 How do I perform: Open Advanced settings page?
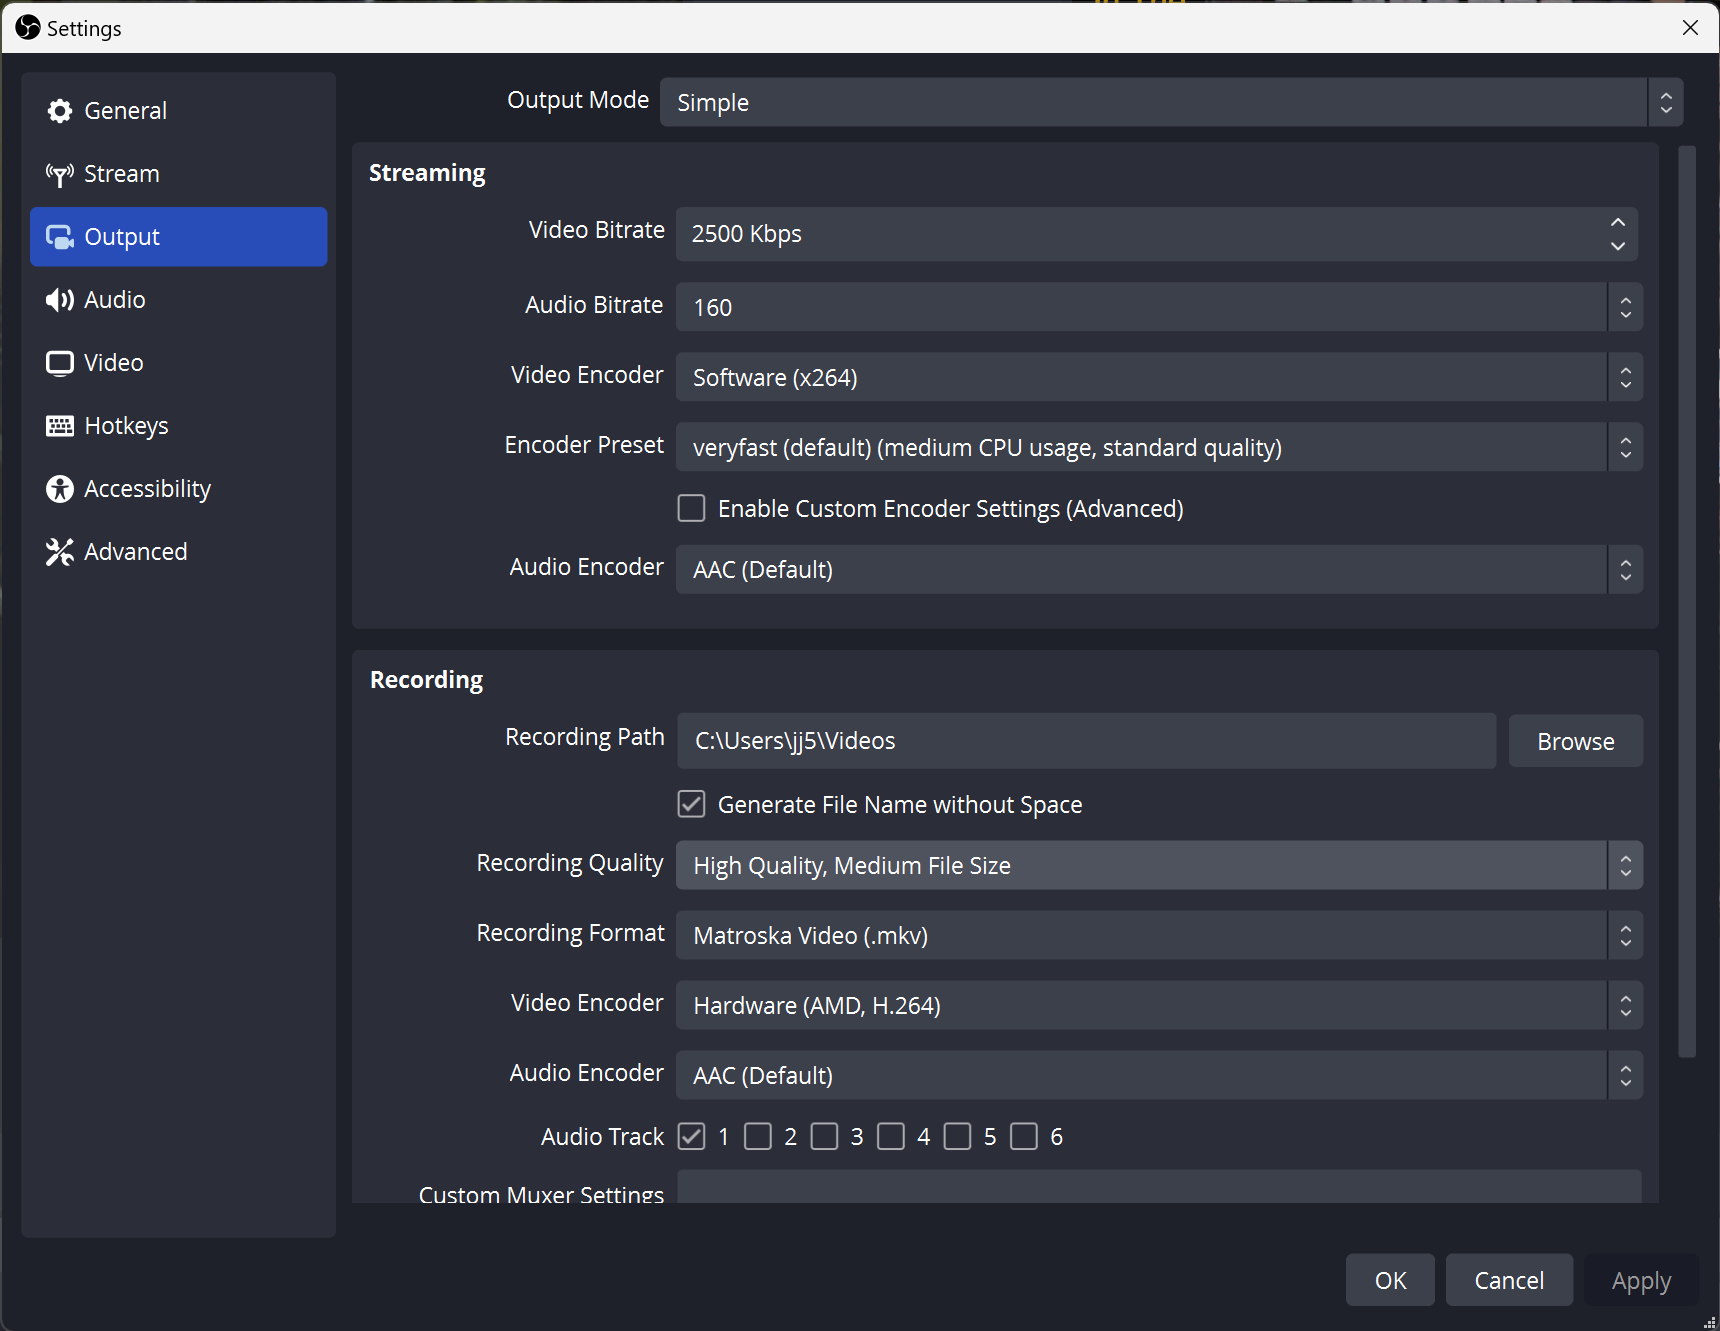pyautogui.click(x=179, y=552)
